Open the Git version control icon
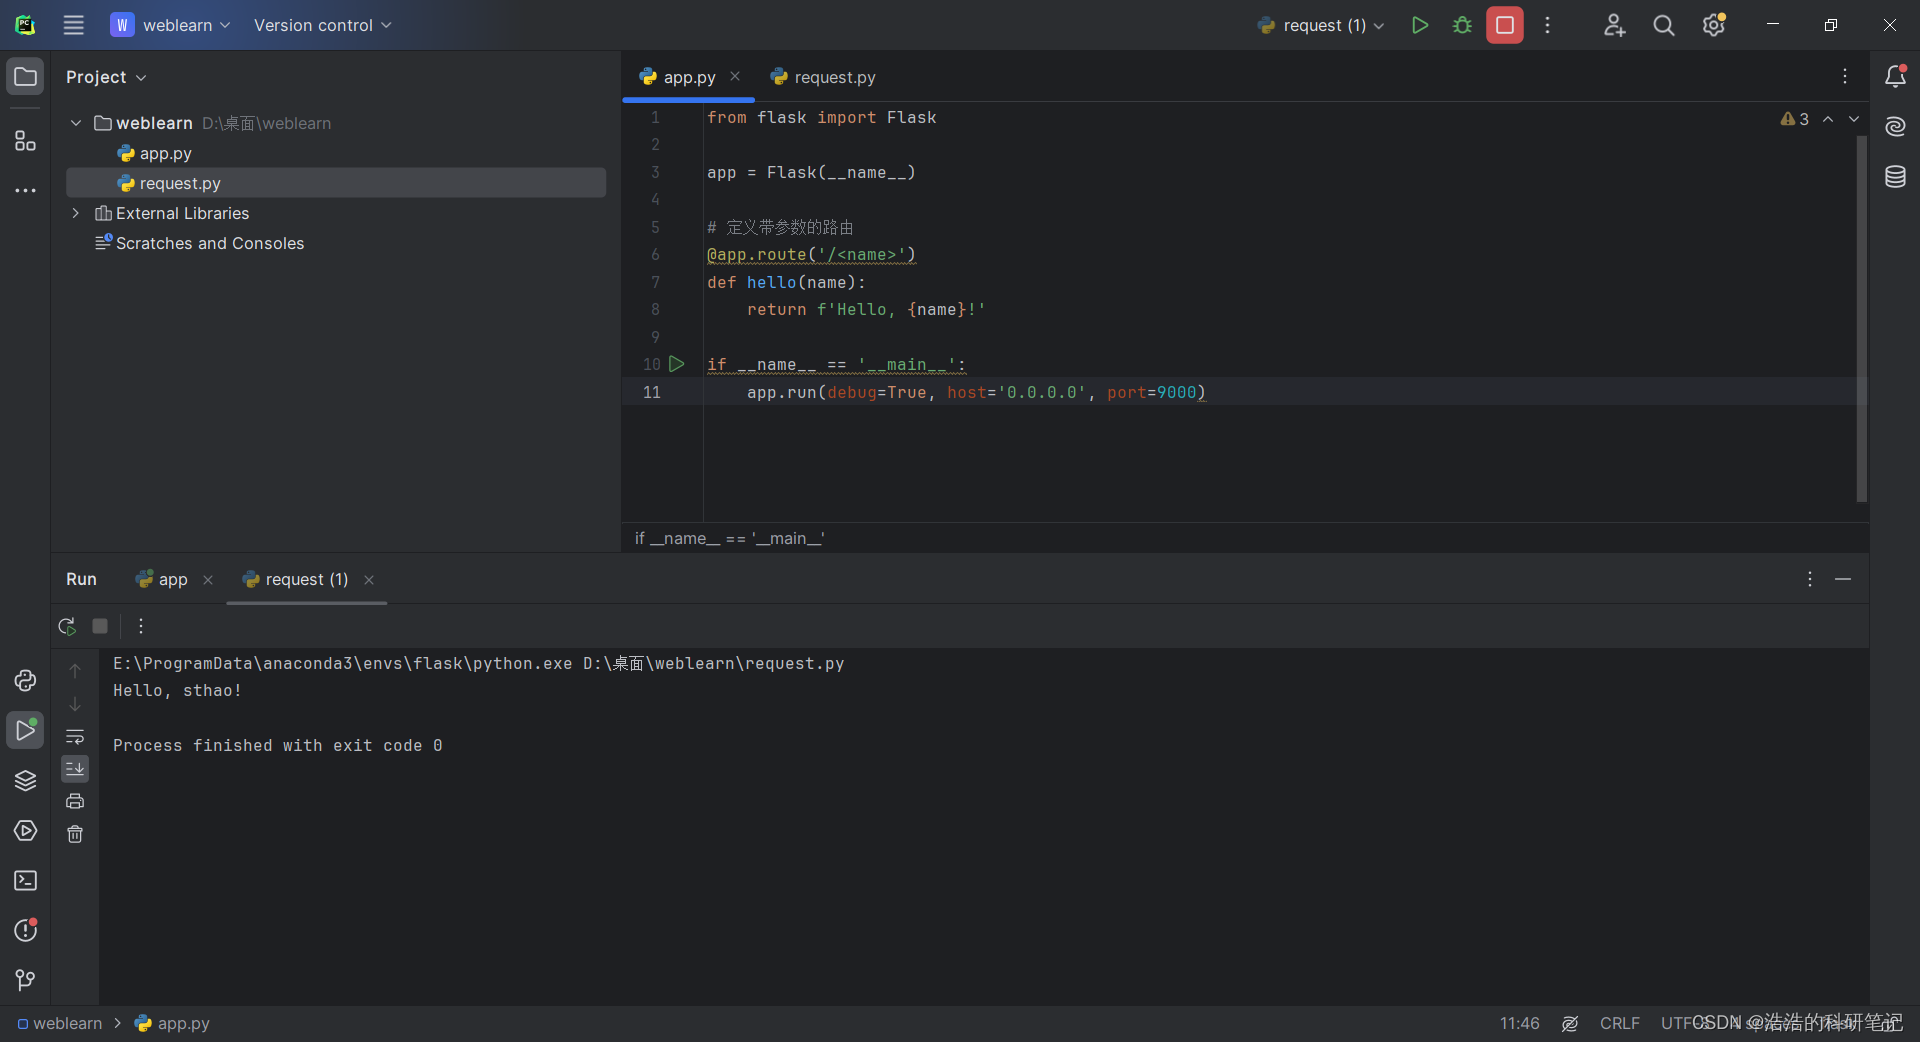The image size is (1920, 1042). (25, 980)
